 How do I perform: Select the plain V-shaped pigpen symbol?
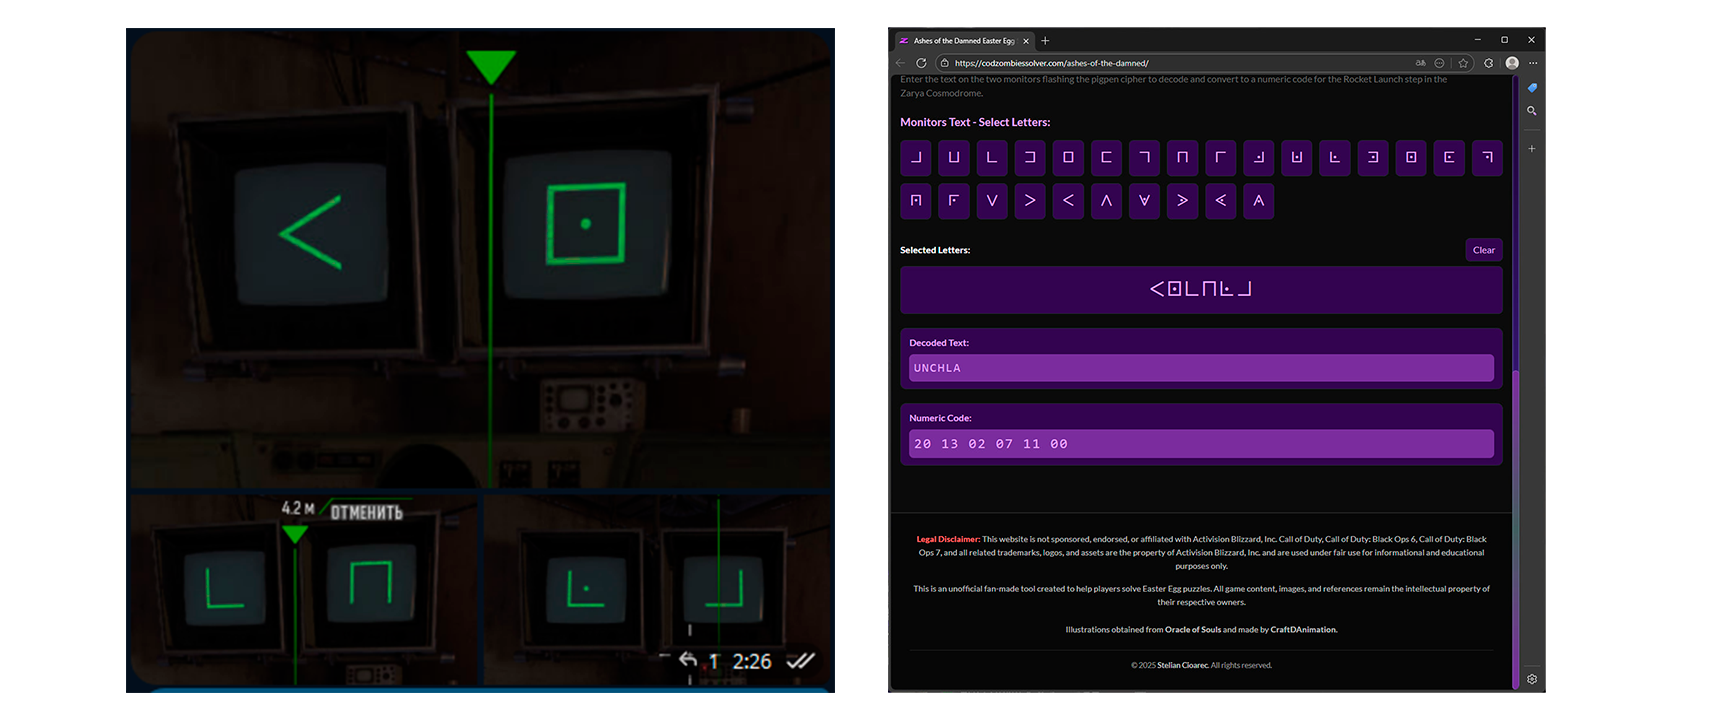992,200
